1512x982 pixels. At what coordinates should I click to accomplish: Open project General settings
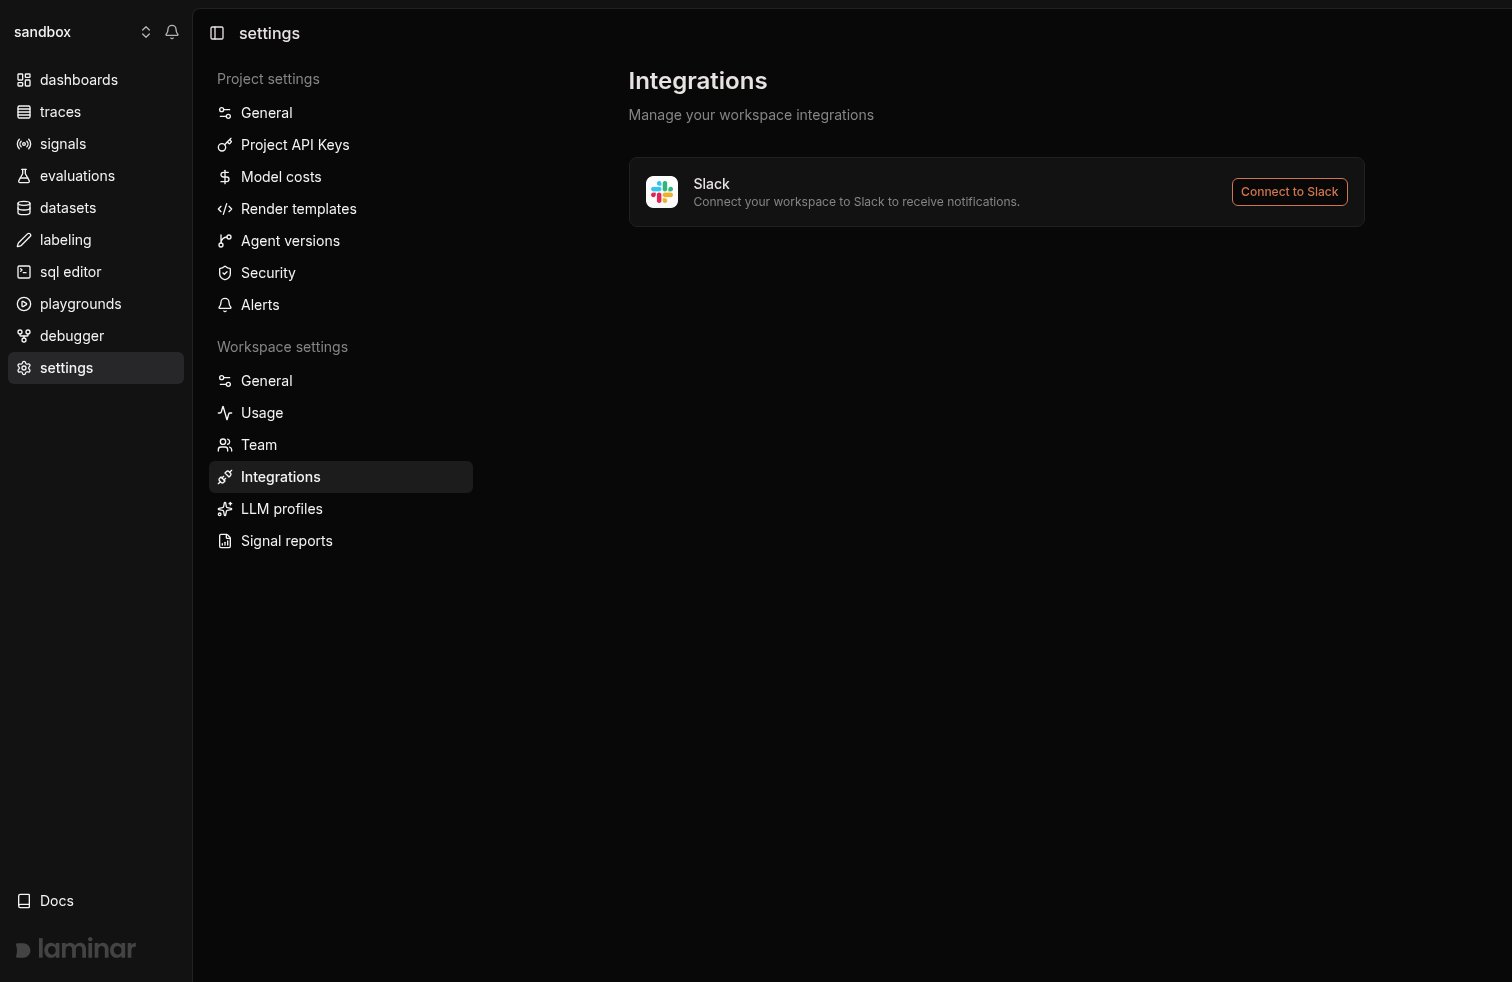tap(341, 113)
